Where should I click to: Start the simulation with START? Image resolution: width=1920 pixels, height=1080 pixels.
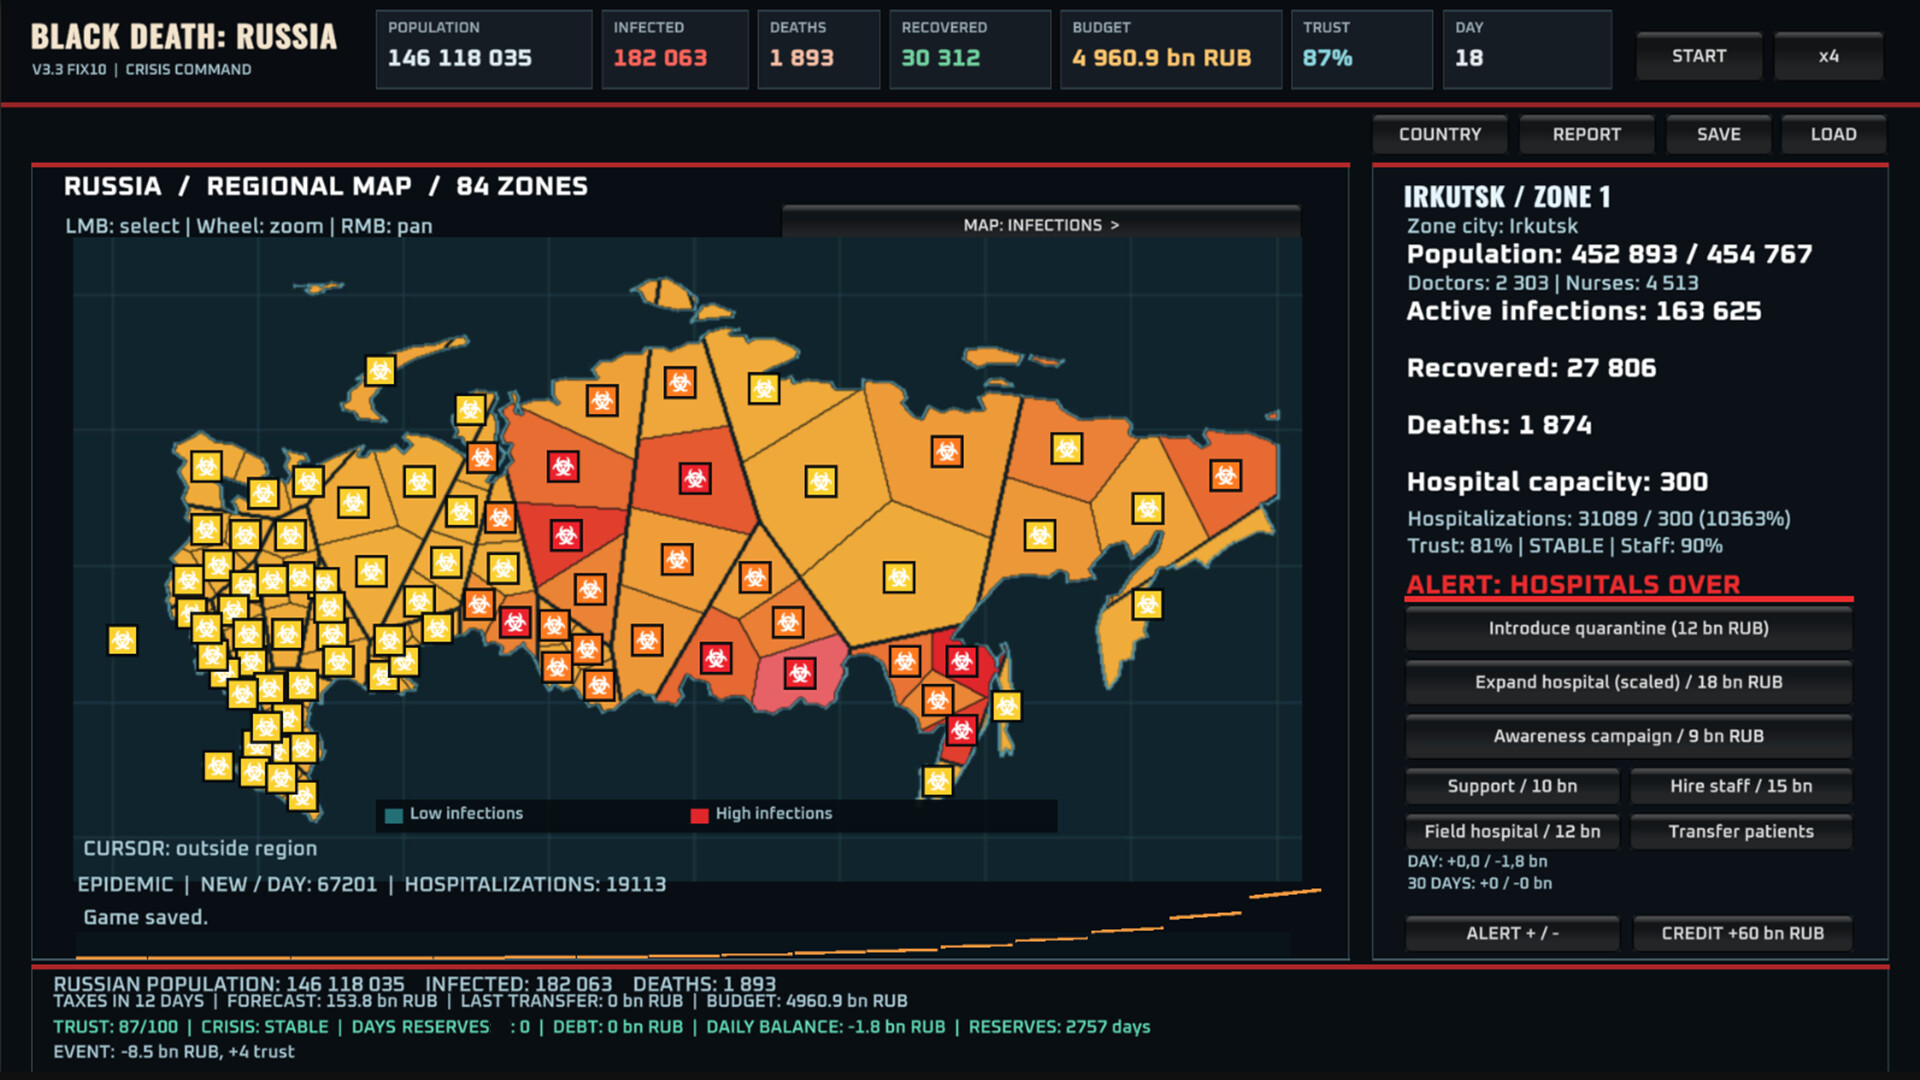(1699, 56)
